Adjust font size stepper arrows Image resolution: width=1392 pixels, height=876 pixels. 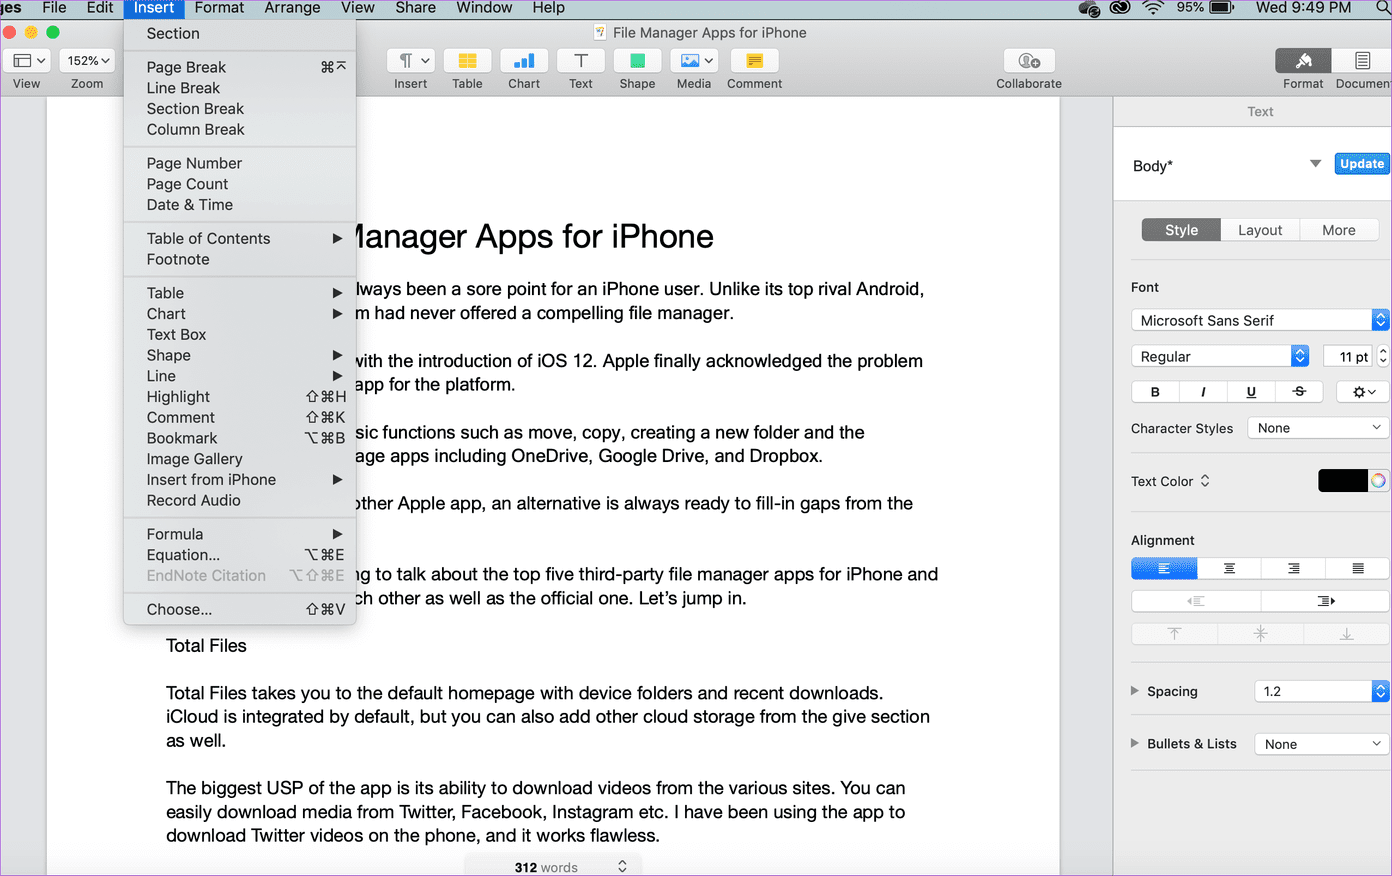(x=1383, y=356)
